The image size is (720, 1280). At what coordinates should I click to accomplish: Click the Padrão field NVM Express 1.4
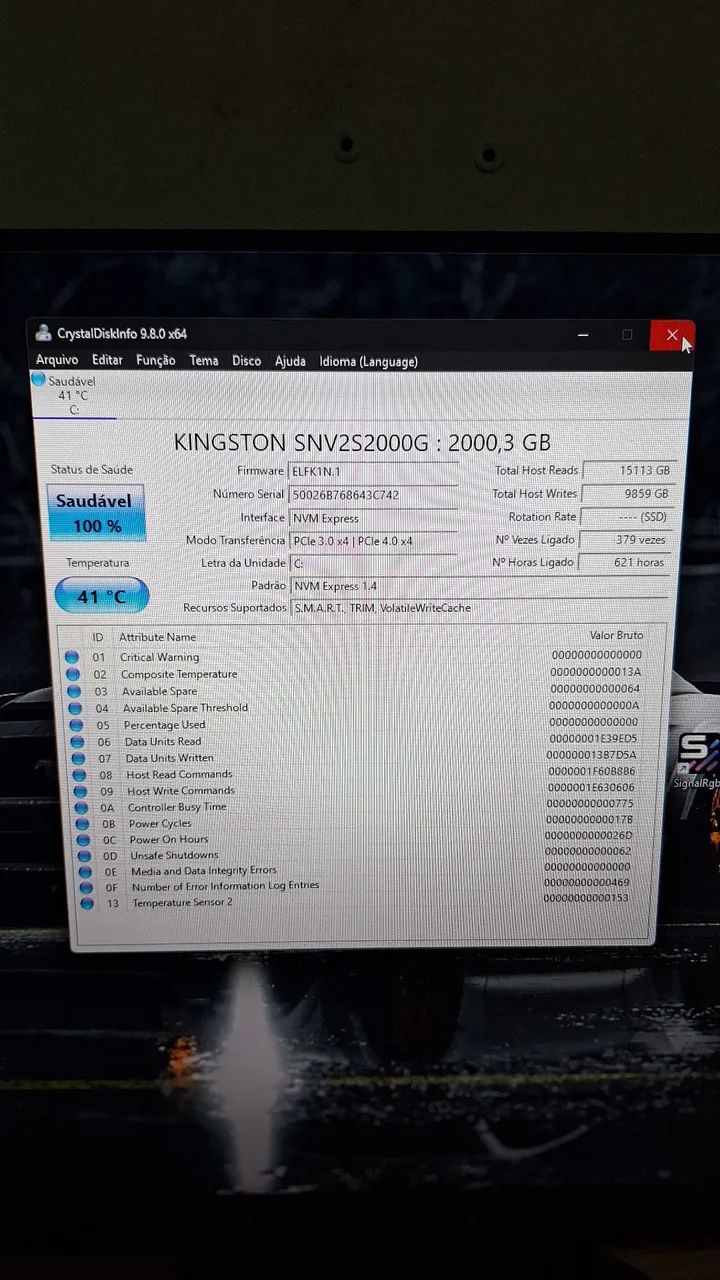(479, 586)
